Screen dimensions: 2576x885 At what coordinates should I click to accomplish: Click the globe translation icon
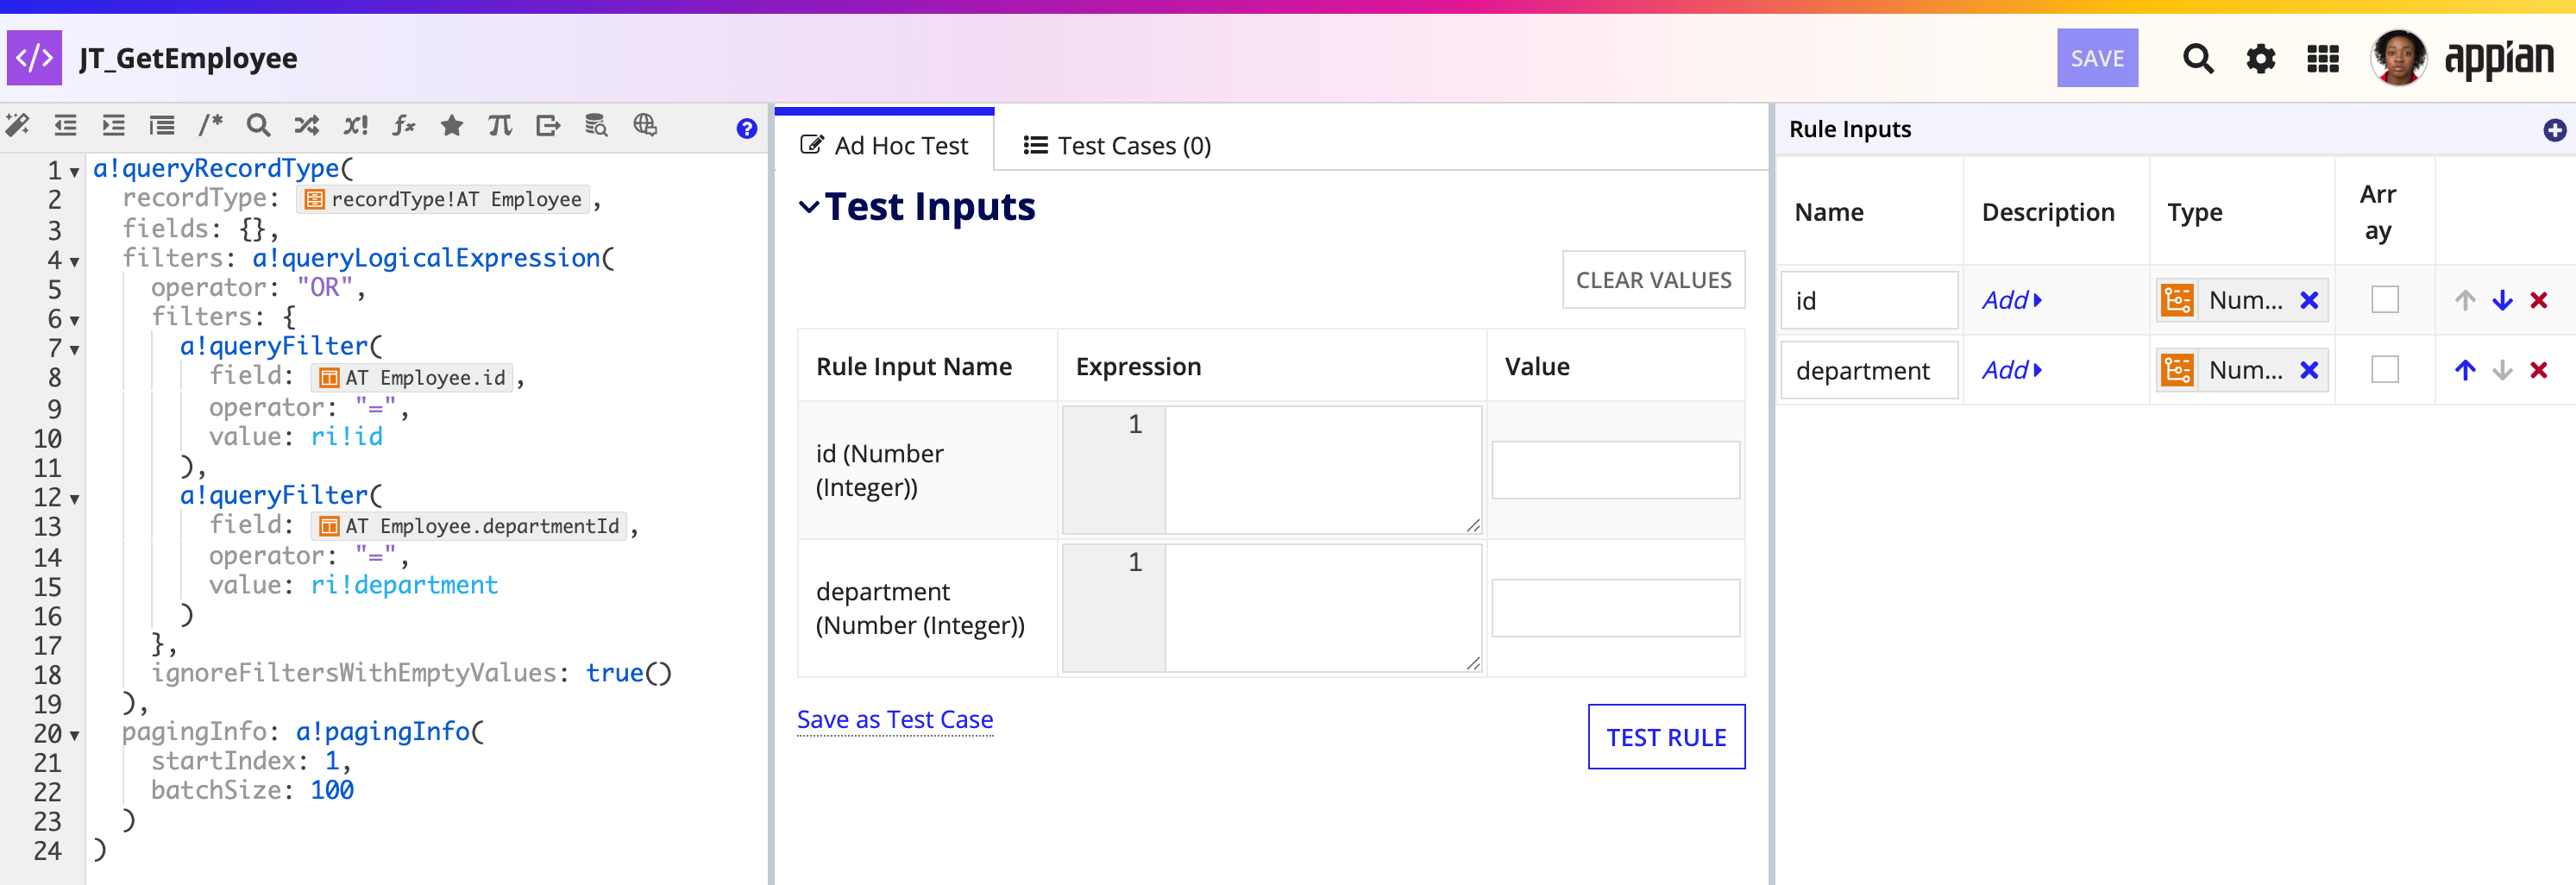click(x=645, y=125)
